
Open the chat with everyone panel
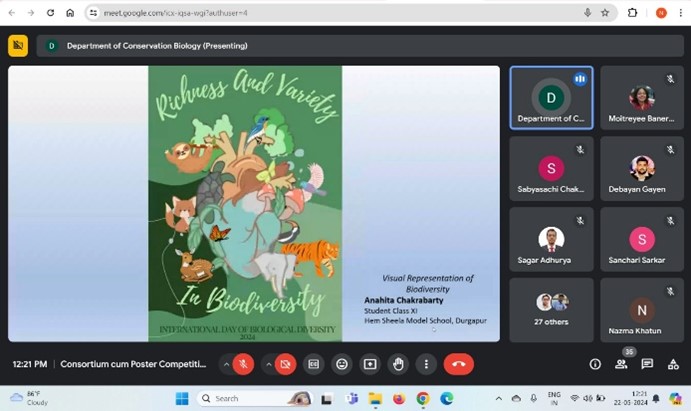[647, 364]
